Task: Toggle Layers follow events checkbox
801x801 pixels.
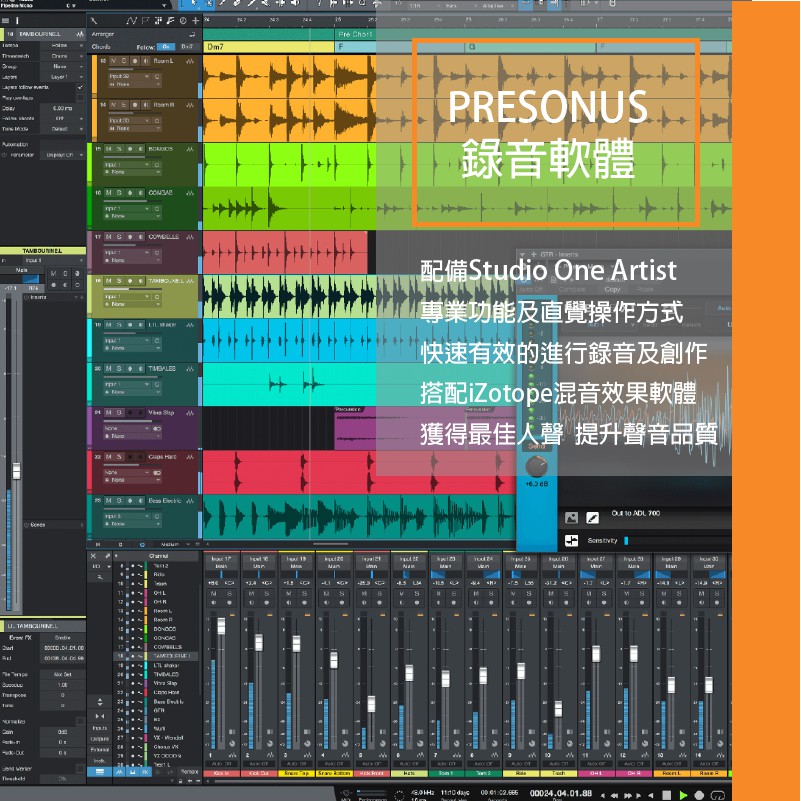Action: coord(80,87)
